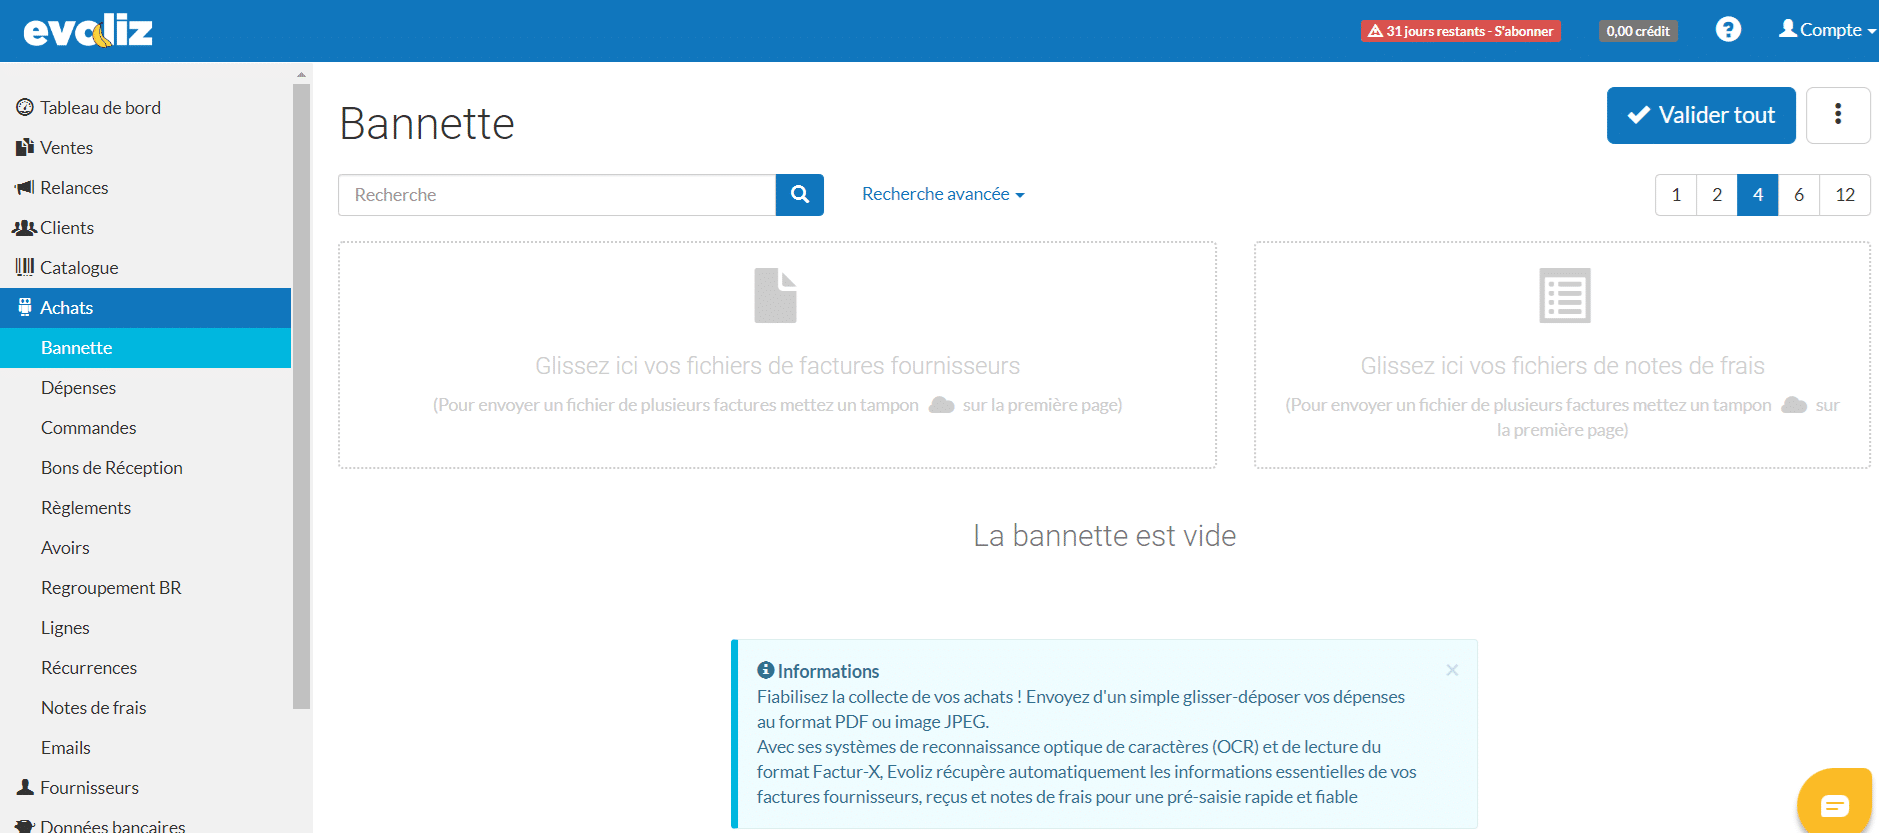Open the help question mark icon
Image resolution: width=1879 pixels, height=833 pixels.
pos(1728,30)
